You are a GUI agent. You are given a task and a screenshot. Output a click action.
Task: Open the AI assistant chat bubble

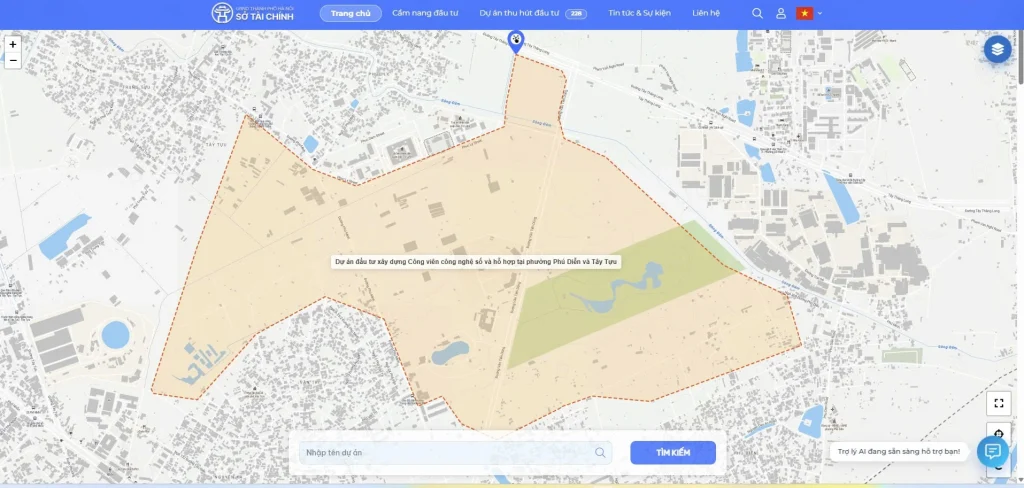[993, 451]
